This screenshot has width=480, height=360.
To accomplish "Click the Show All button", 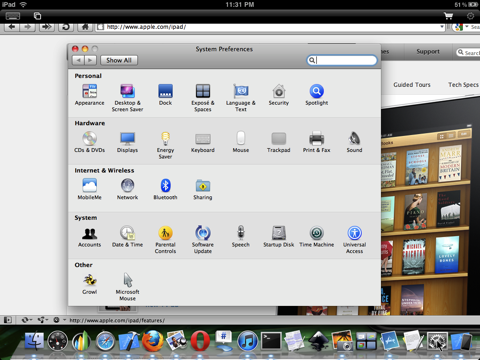I will tap(119, 60).
